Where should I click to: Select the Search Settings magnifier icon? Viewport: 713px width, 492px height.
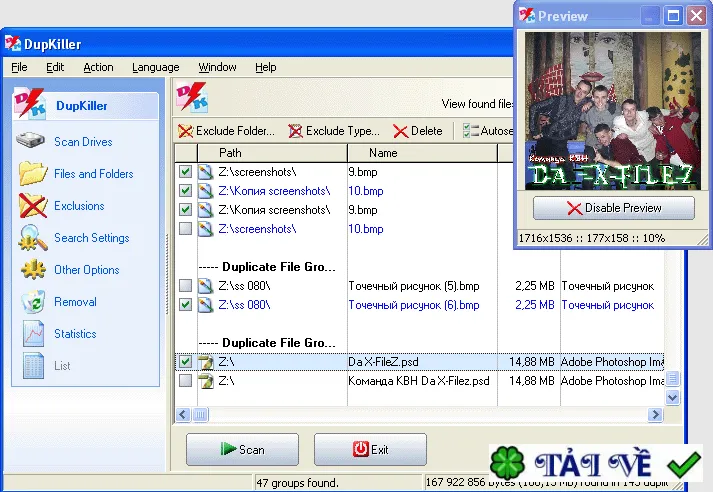[33, 238]
